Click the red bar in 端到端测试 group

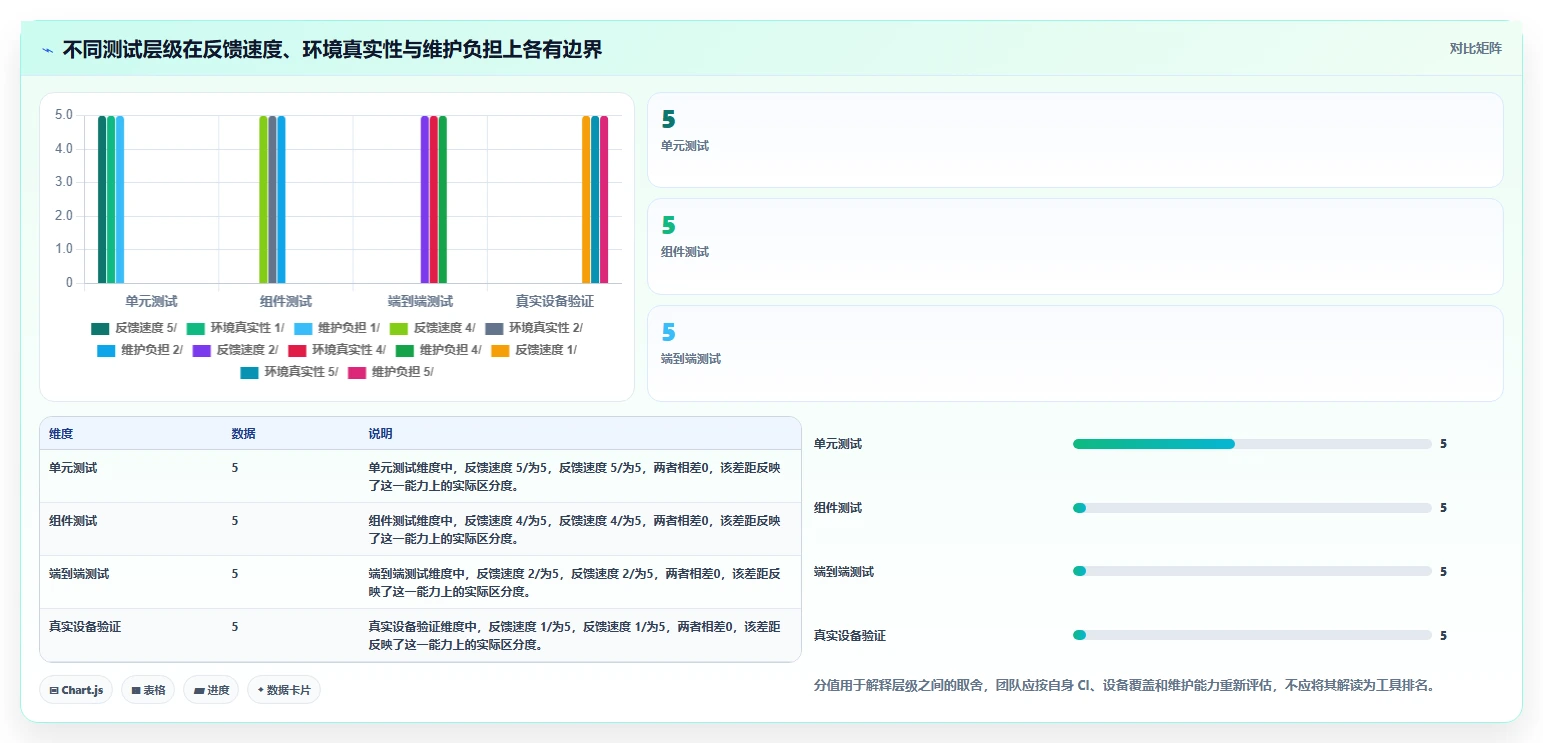click(x=434, y=199)
